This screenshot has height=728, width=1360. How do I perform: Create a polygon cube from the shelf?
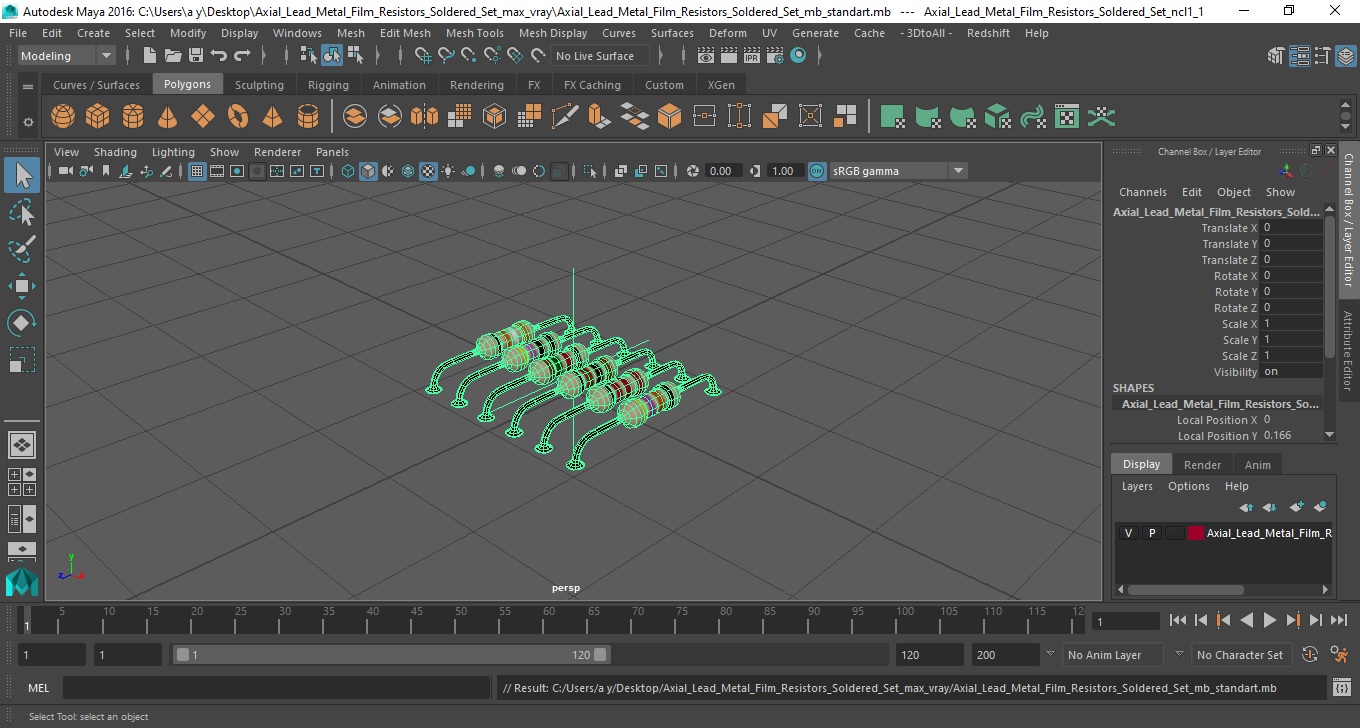tap(97, 117)
